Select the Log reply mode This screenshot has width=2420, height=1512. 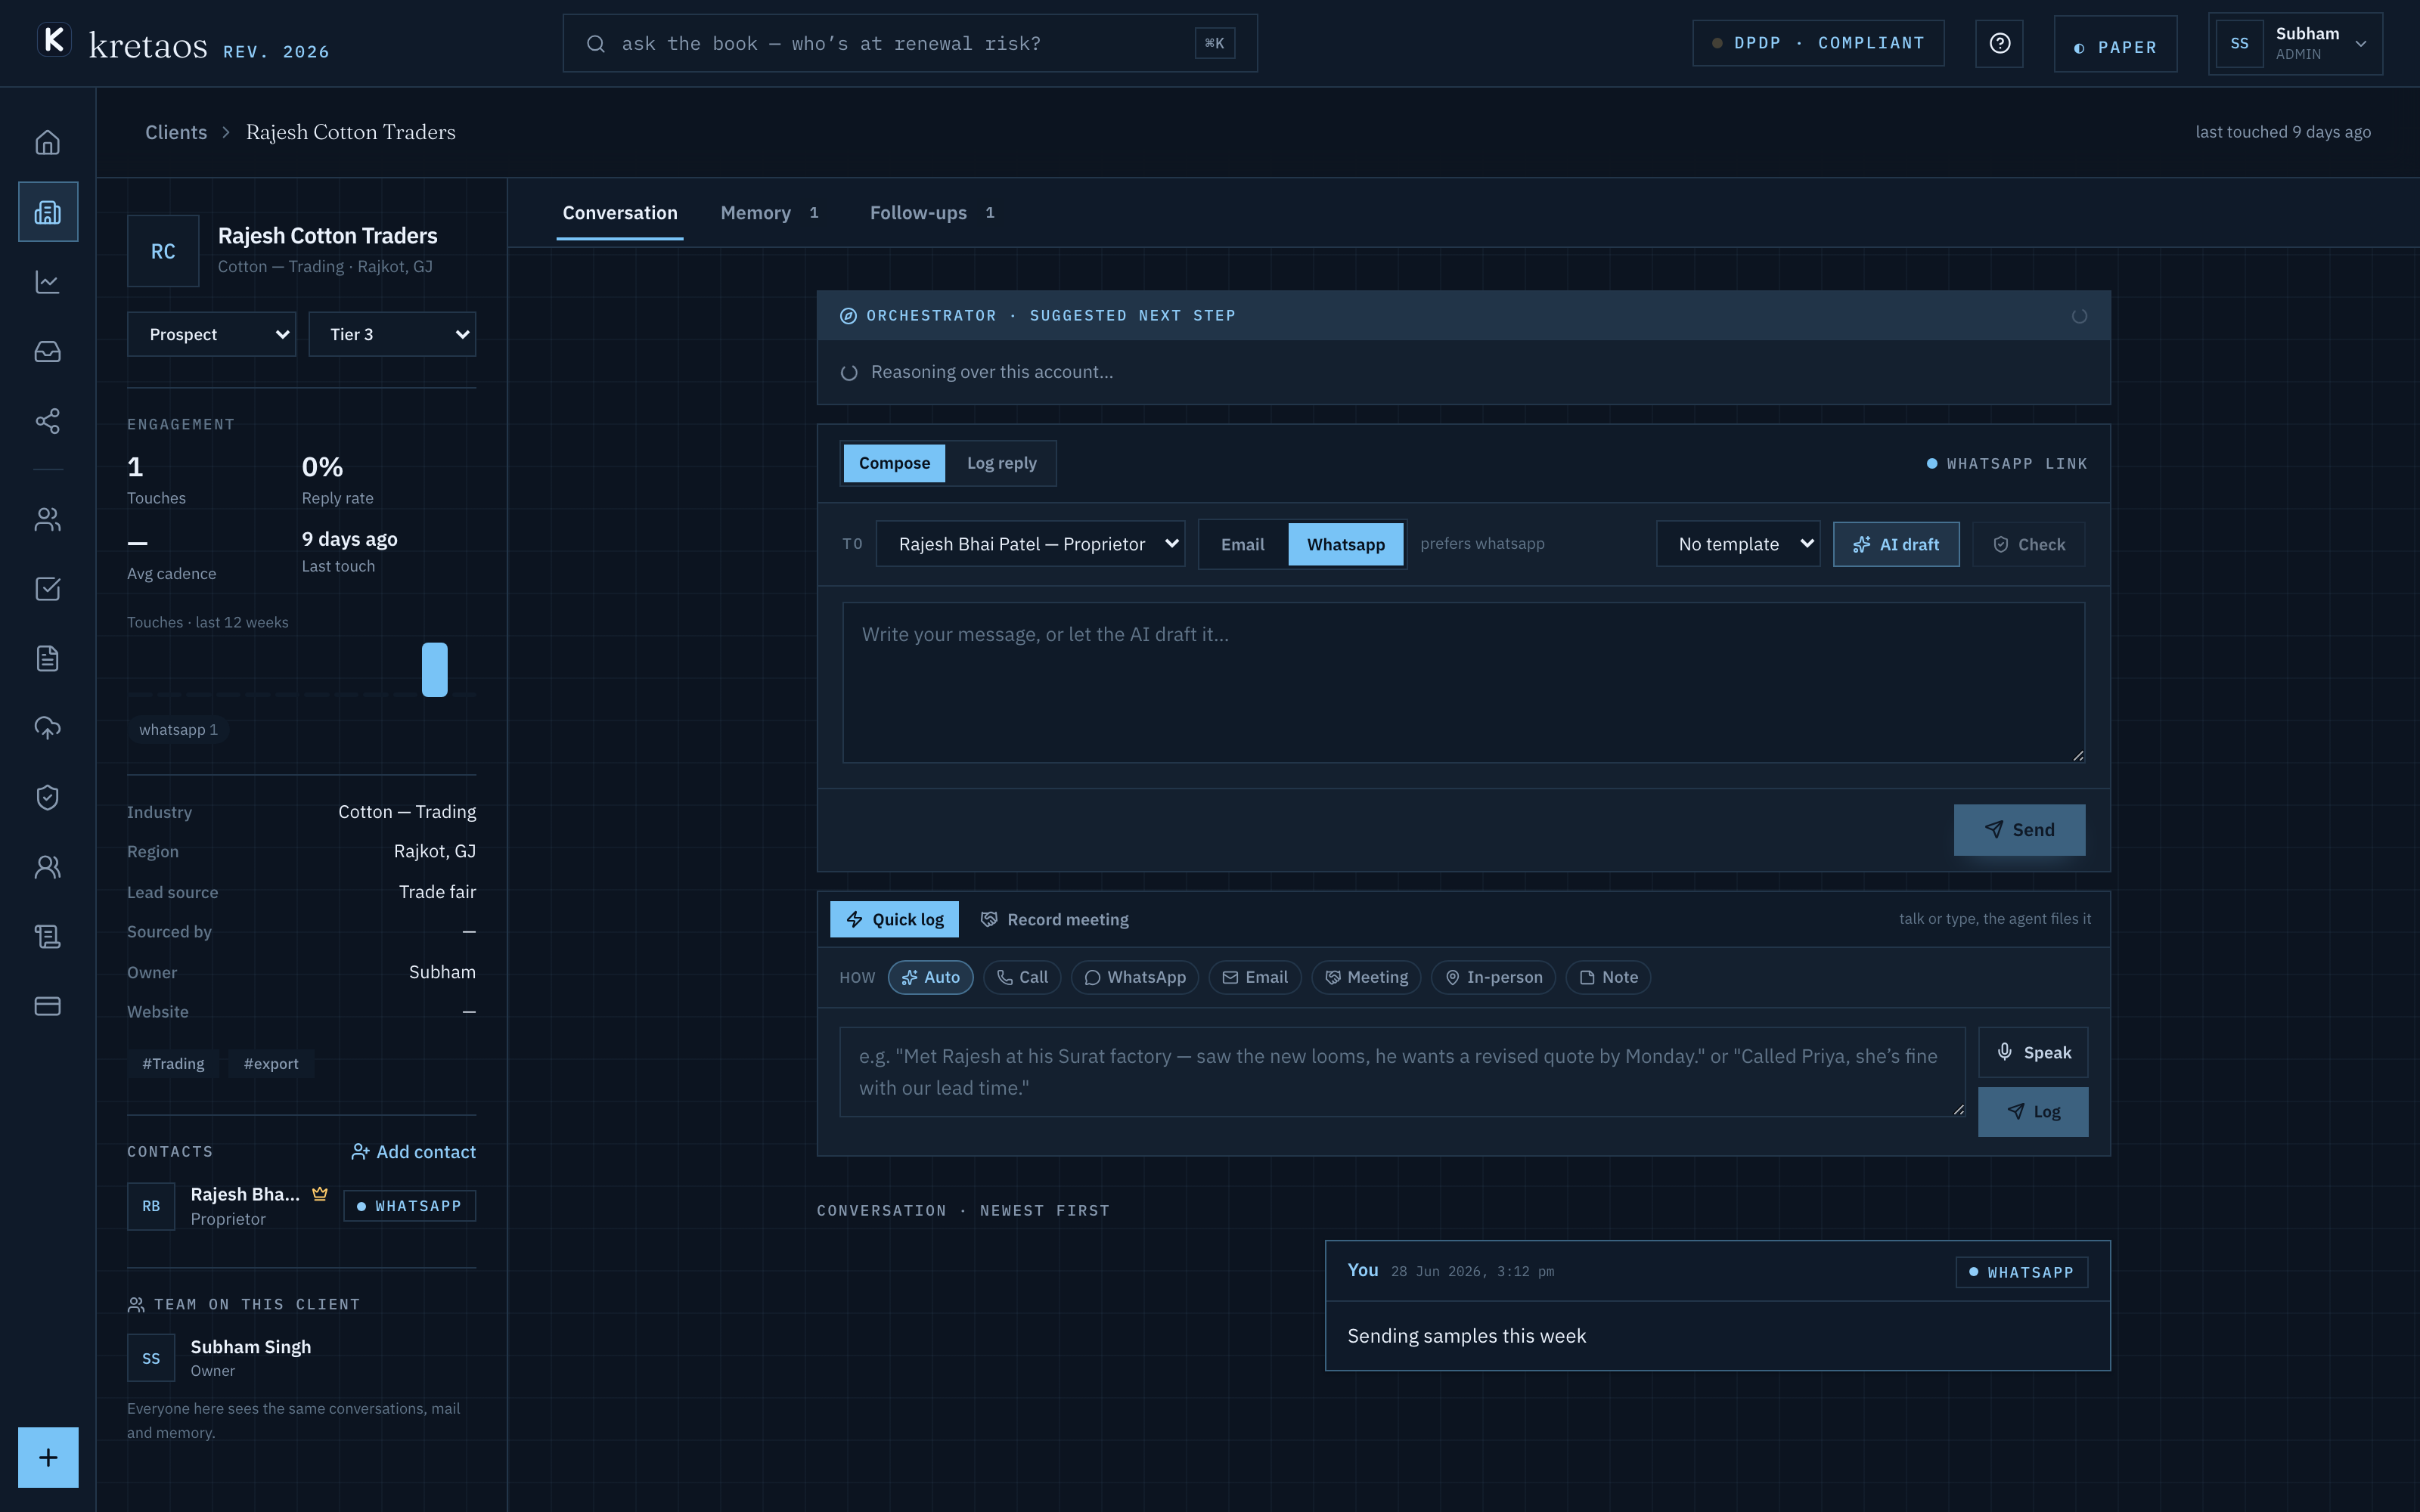tap(1001, 463)
